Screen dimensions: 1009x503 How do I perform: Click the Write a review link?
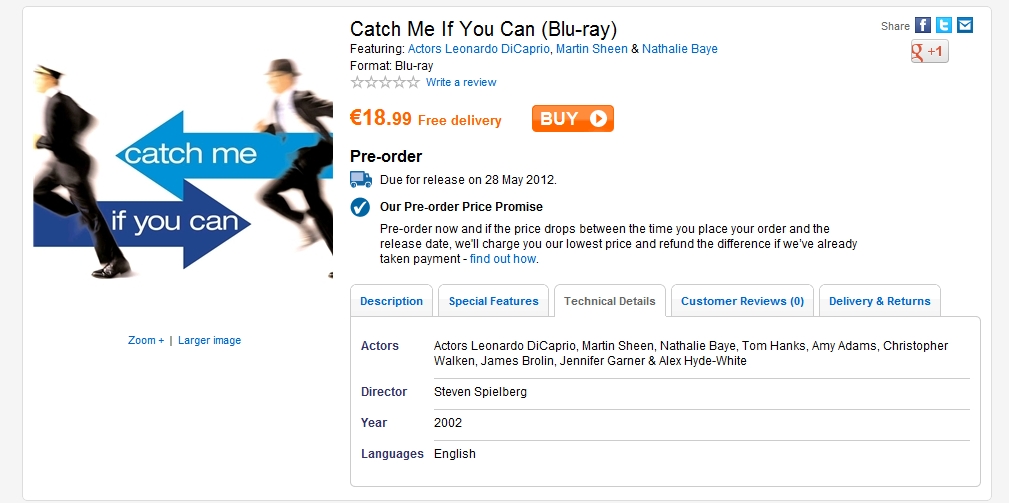click(x=461, y=82)
